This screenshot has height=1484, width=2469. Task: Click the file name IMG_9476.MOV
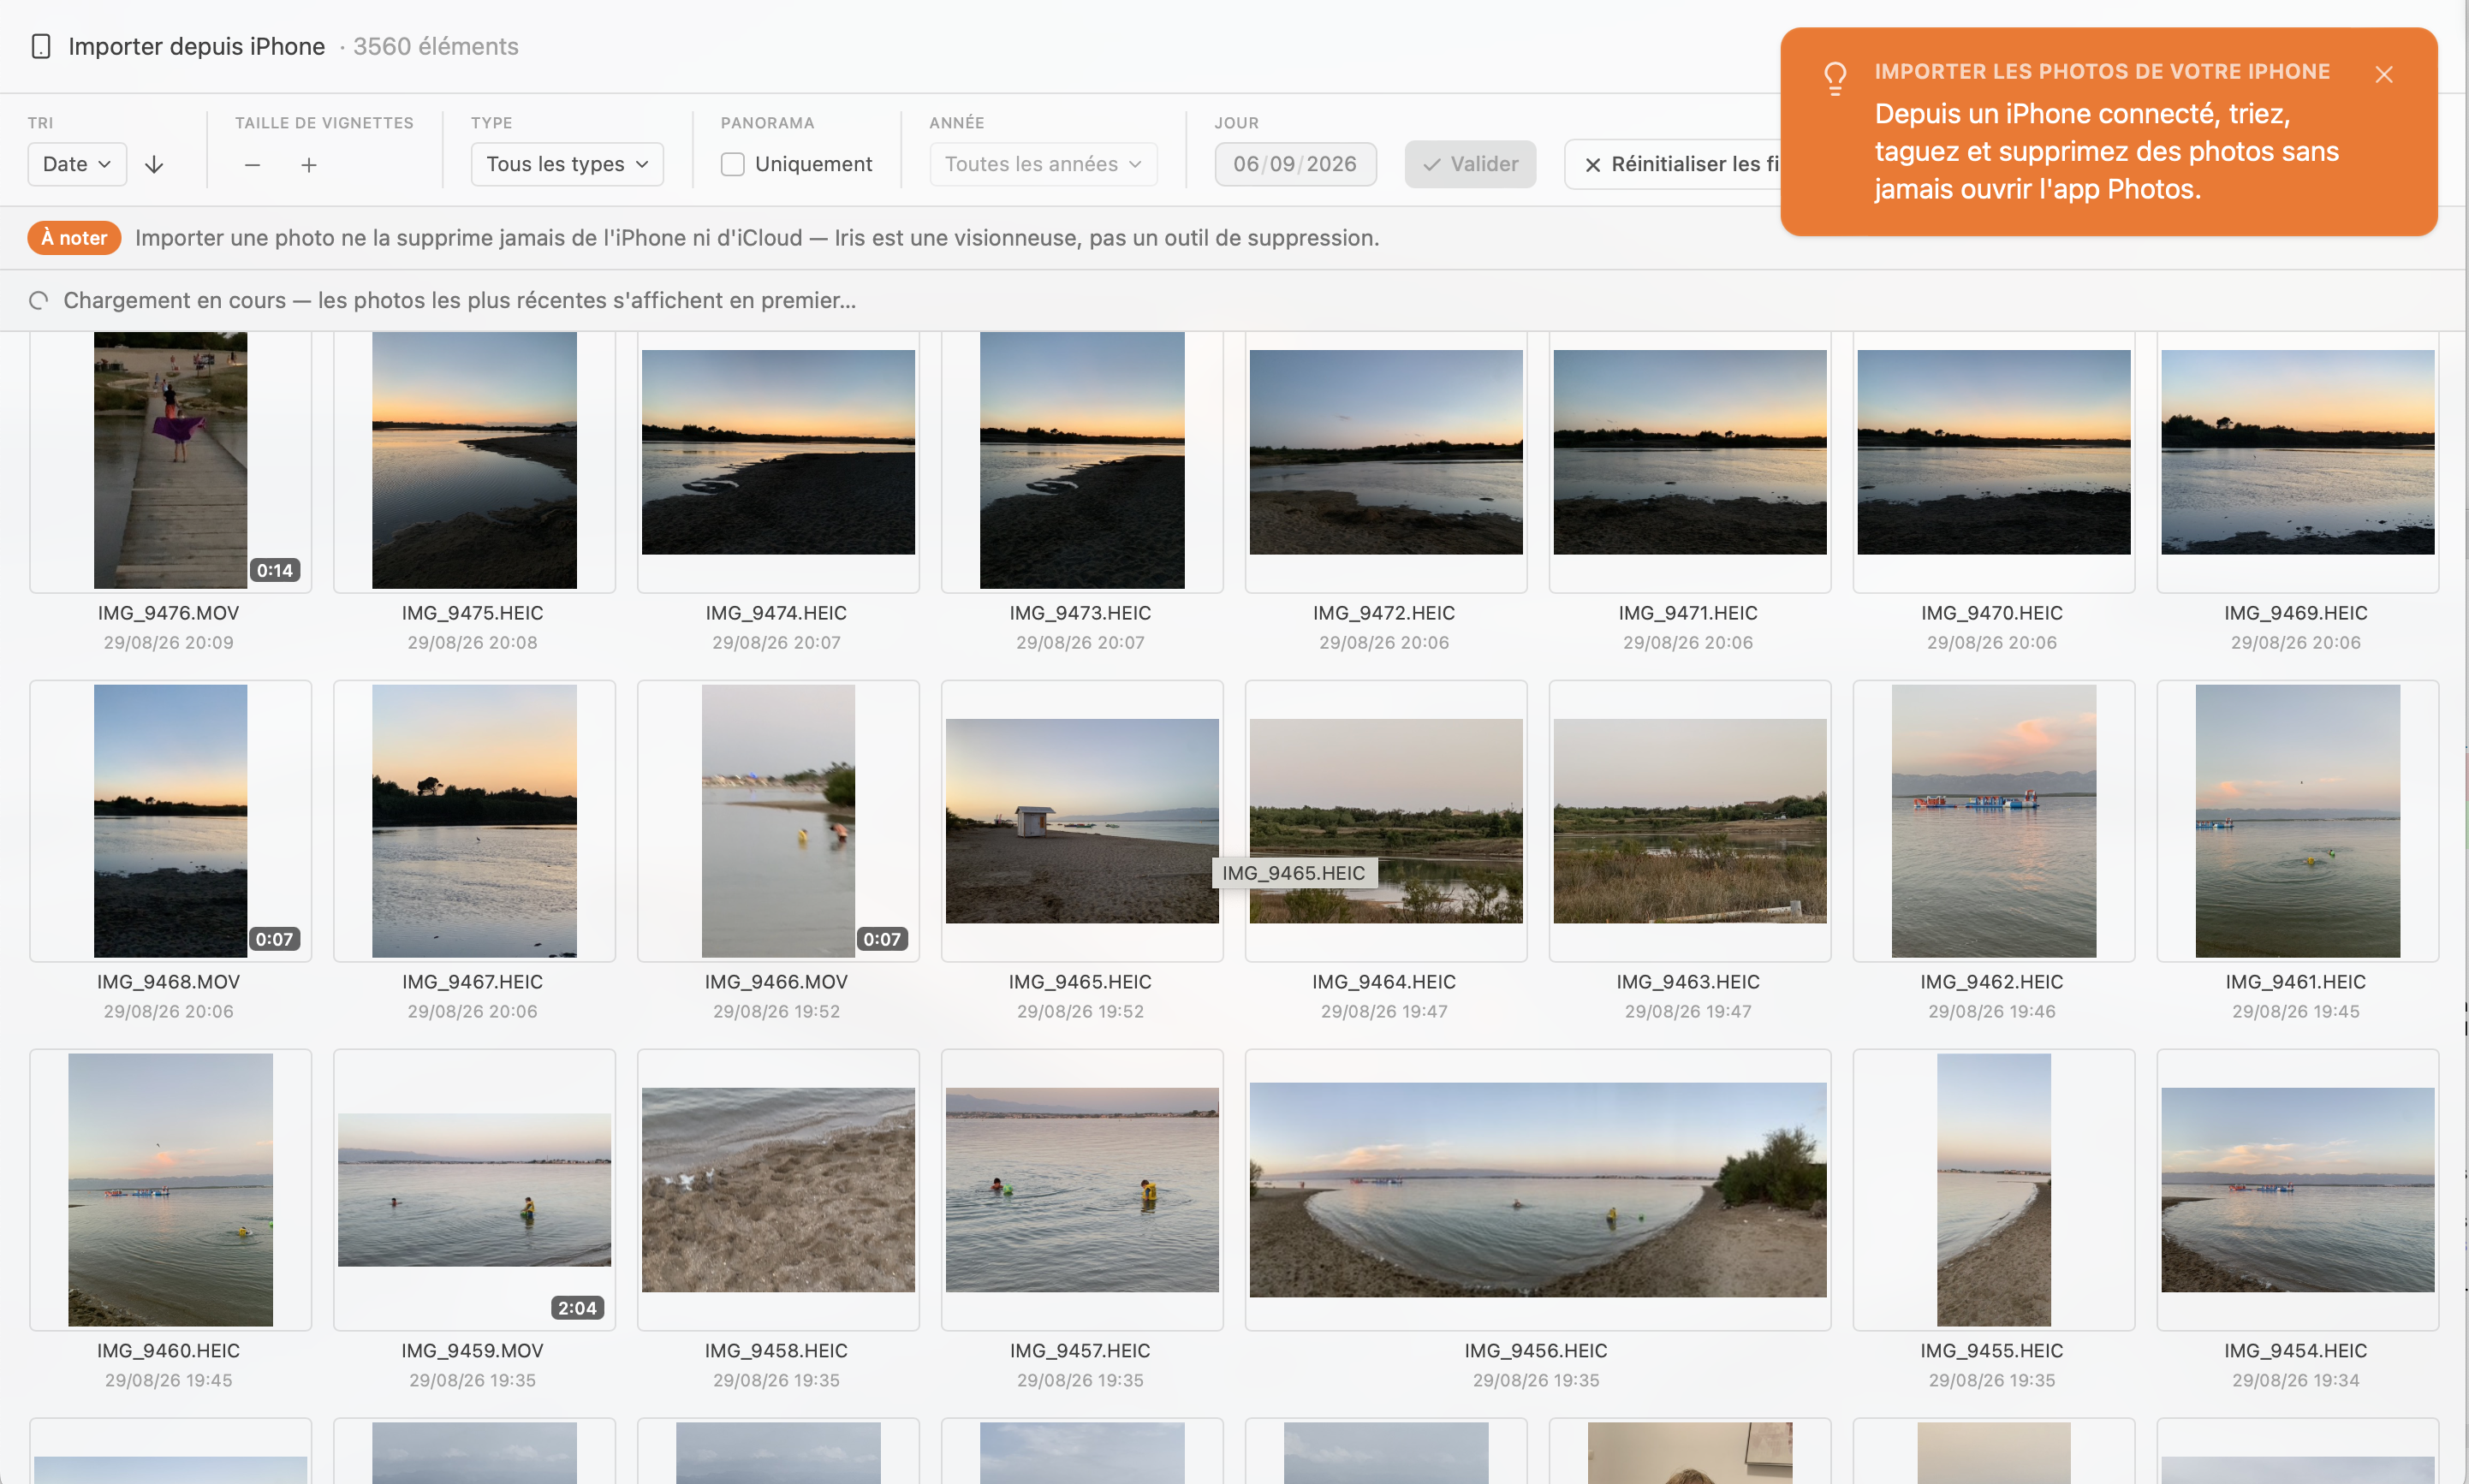[169, 613]
